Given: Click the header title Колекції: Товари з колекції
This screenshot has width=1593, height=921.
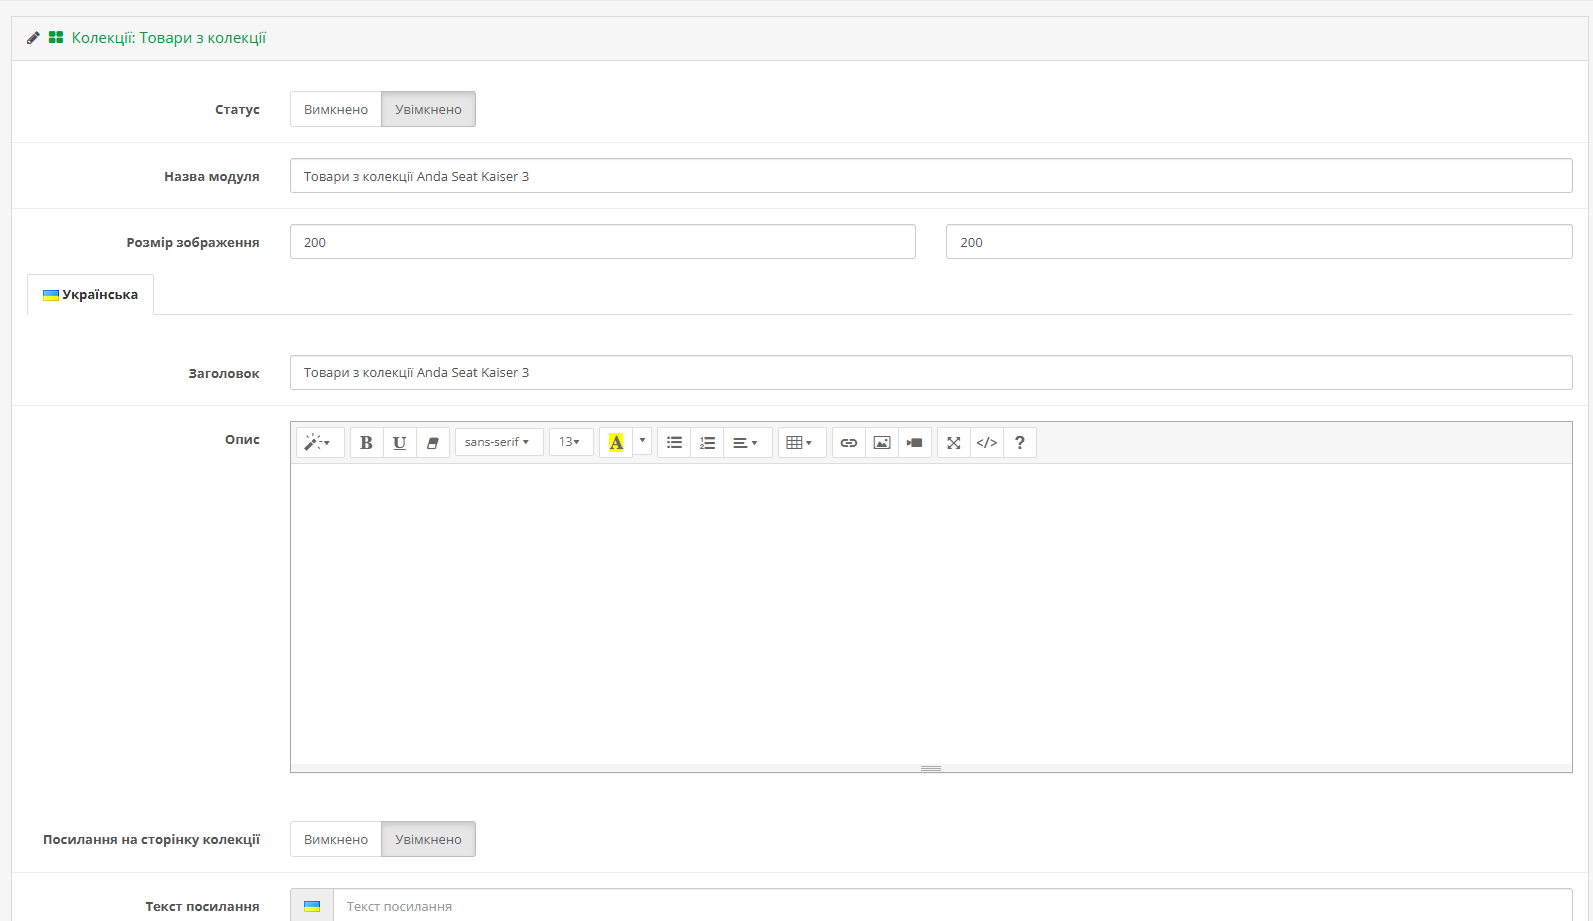Looking at the screenshot, I should point(169,38).
